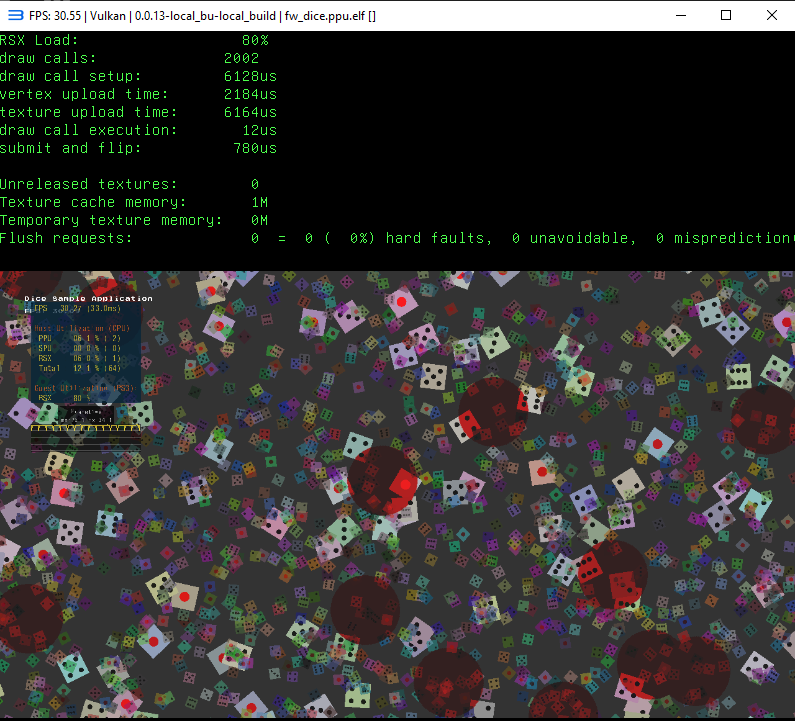Select the 'draw call setup:' label
795x721 pixels.
[70, 76]
